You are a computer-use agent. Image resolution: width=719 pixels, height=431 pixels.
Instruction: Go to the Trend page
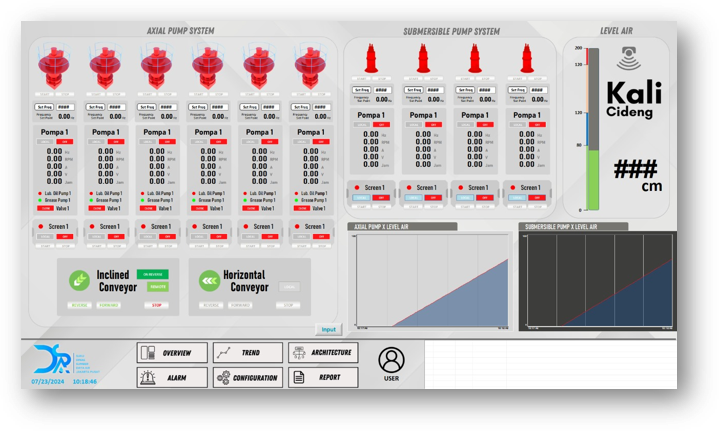248,353
